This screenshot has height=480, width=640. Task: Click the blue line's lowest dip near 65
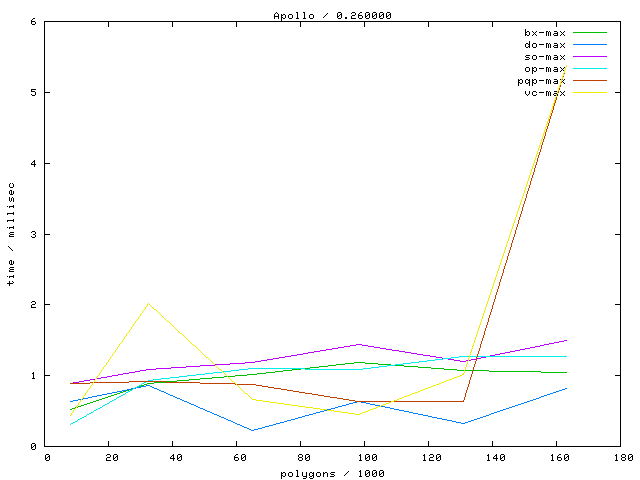pos(254,430)
